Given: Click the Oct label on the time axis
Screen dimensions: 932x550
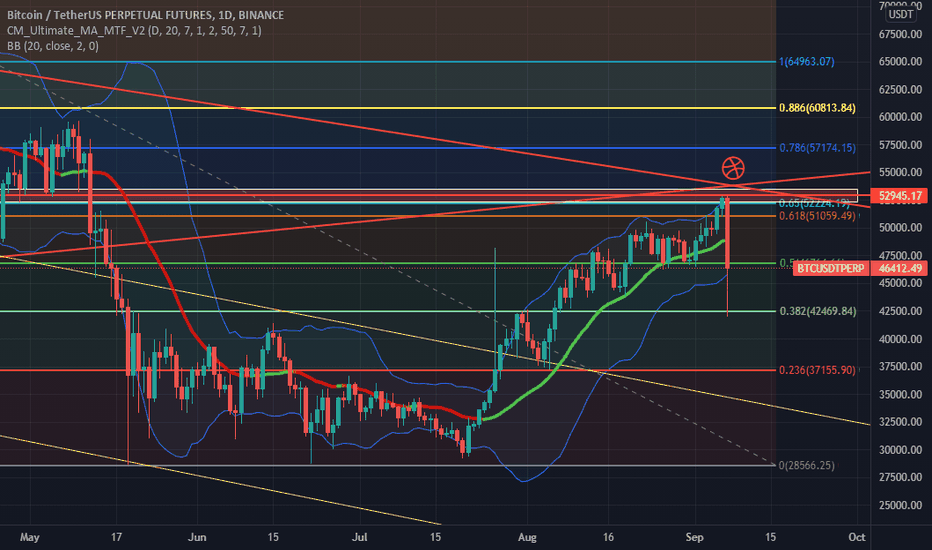Looking at the screenshot, I should [857, 538].
